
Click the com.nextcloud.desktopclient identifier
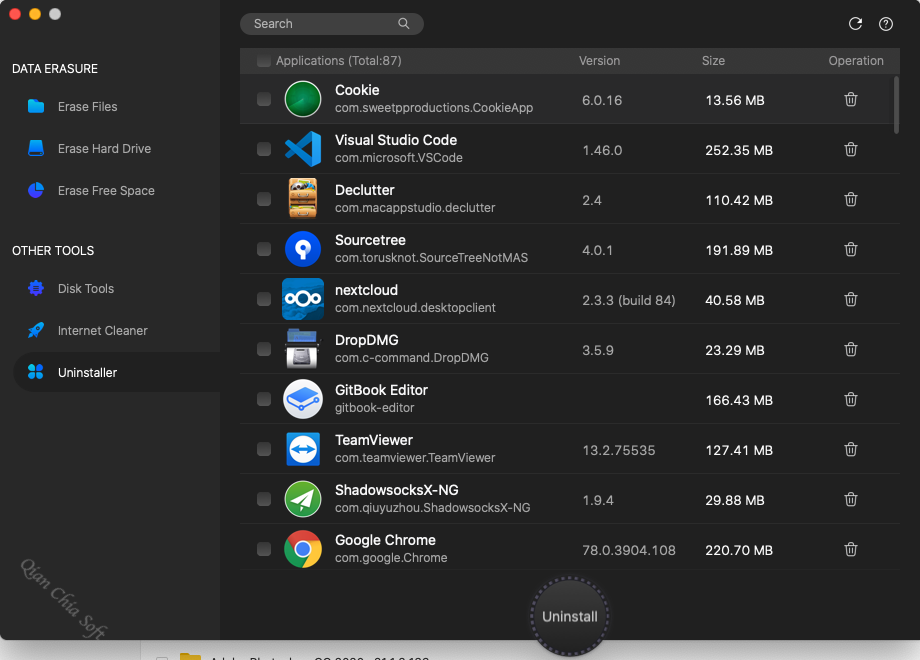coord(415,307)
